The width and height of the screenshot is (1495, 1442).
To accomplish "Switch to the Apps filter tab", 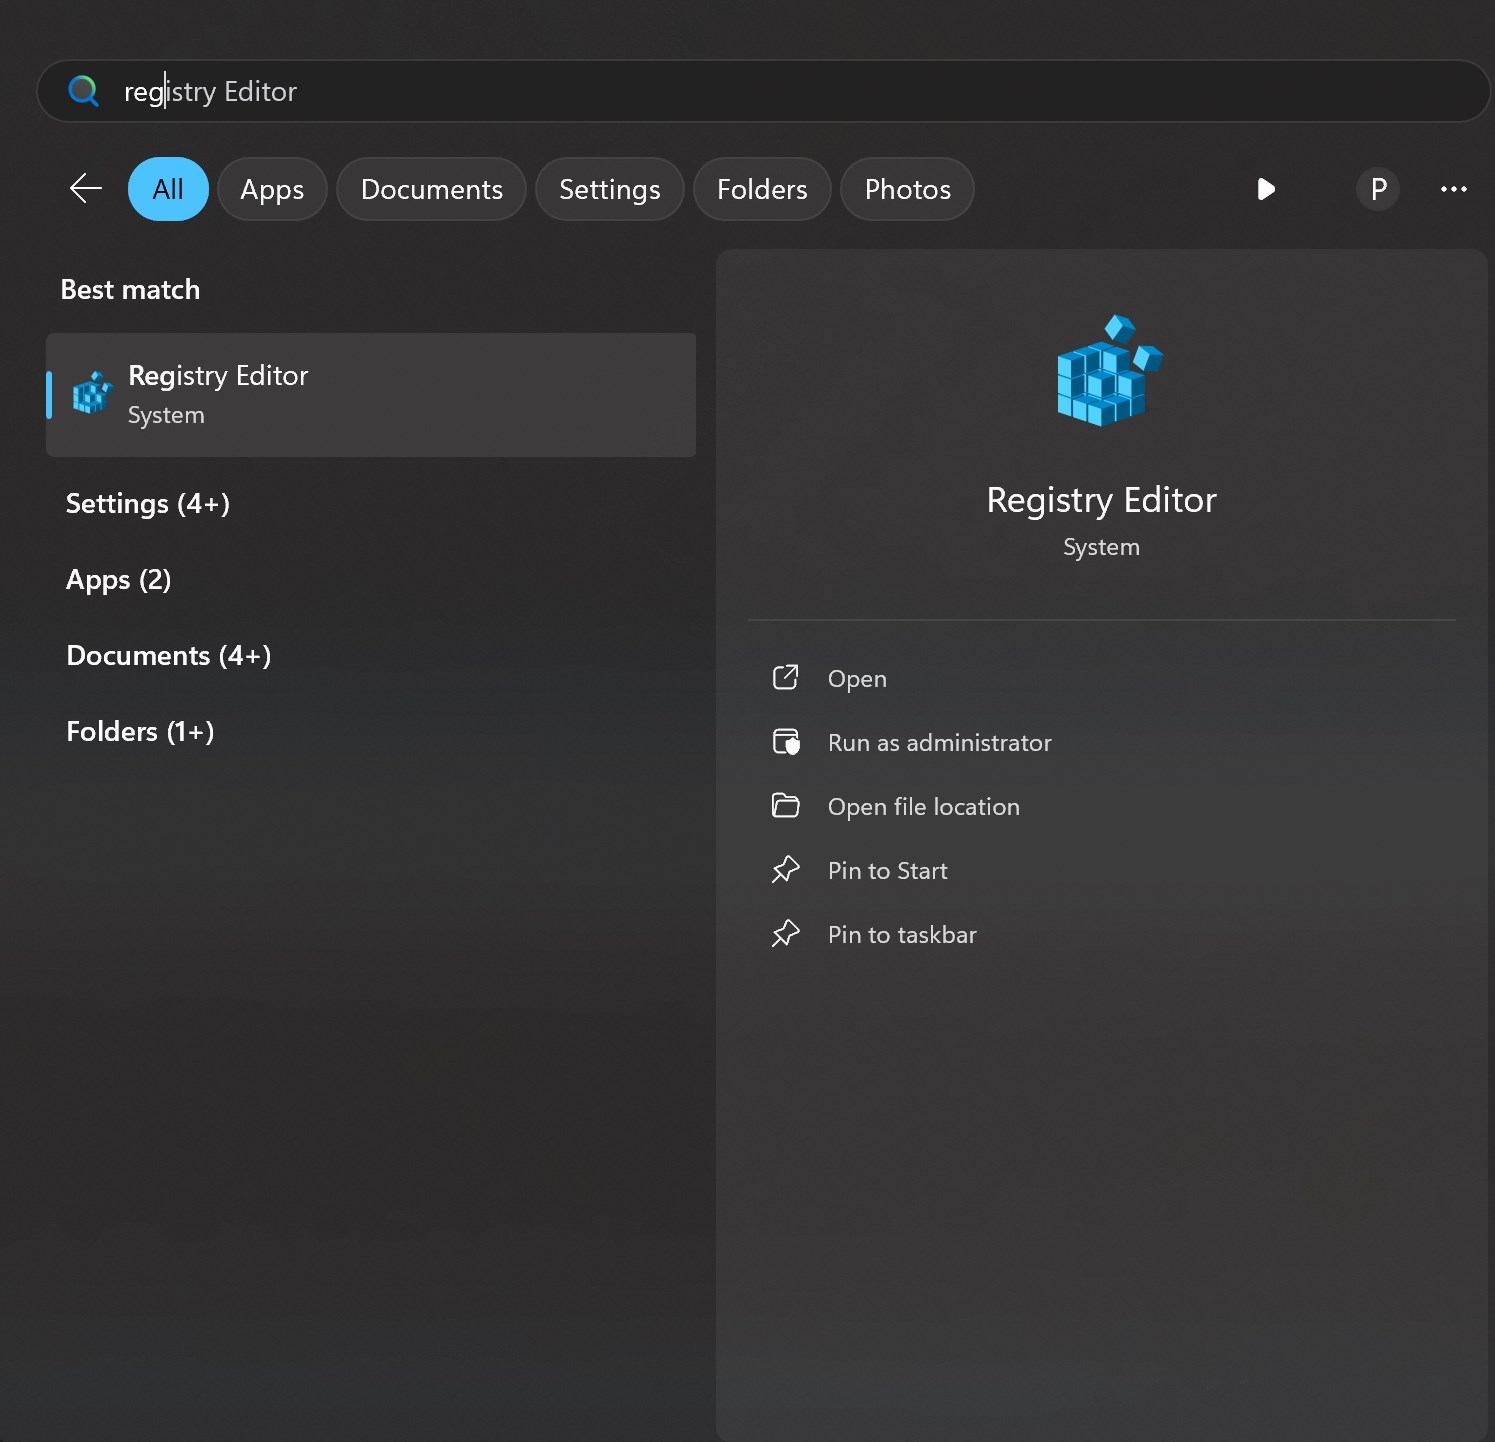I will (272, 189).
